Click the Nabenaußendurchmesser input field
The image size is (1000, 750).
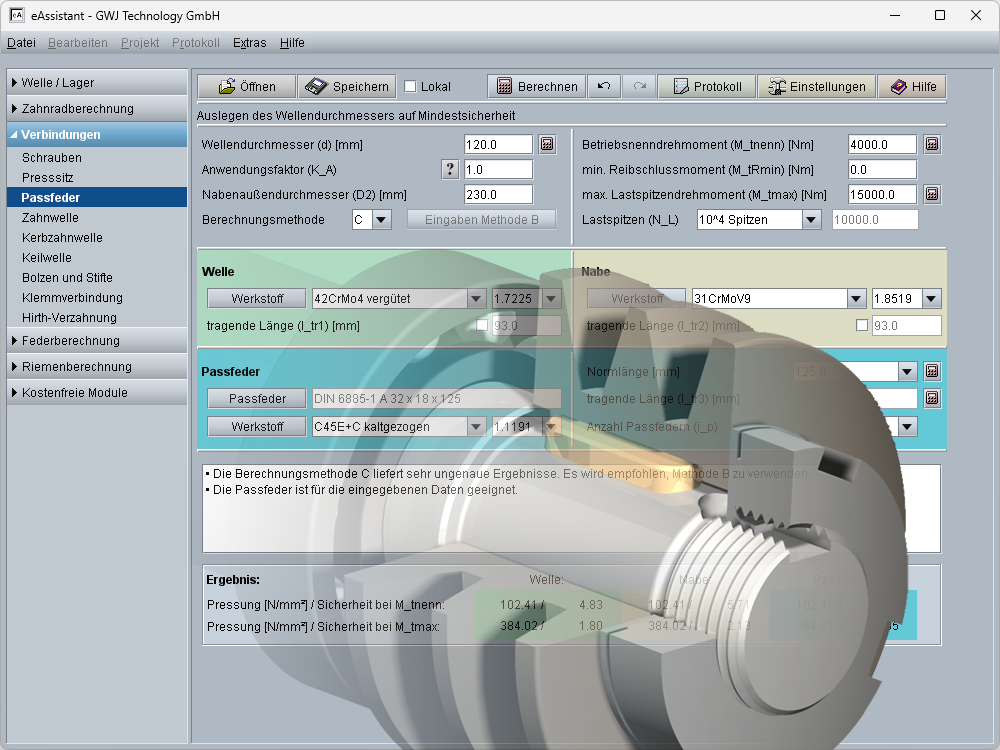point(498,195)
